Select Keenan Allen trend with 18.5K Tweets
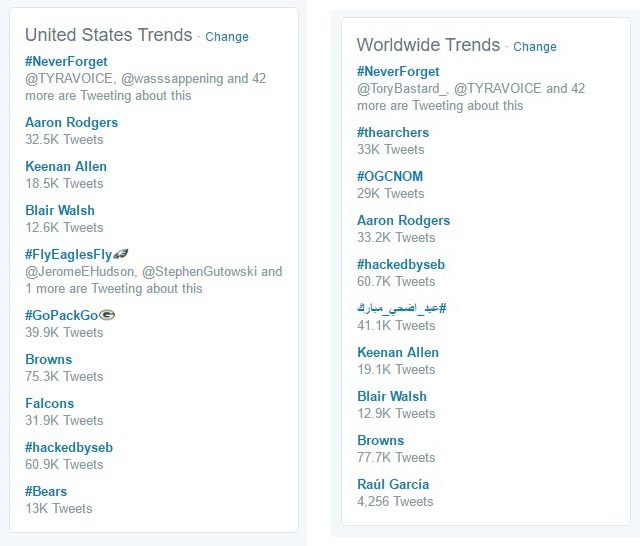This screenshot has width=640, height=546. (x=66, y=166)
